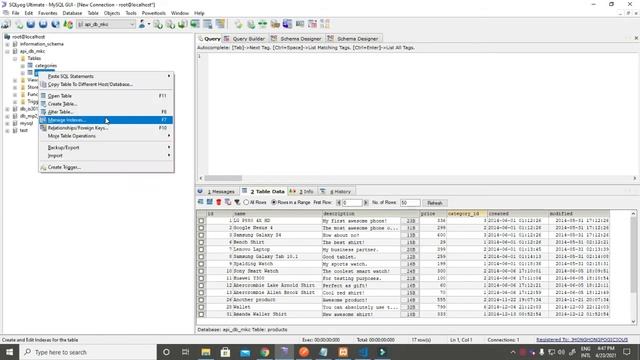Click the Cortana circle taskbar icon

click(166, 352)
